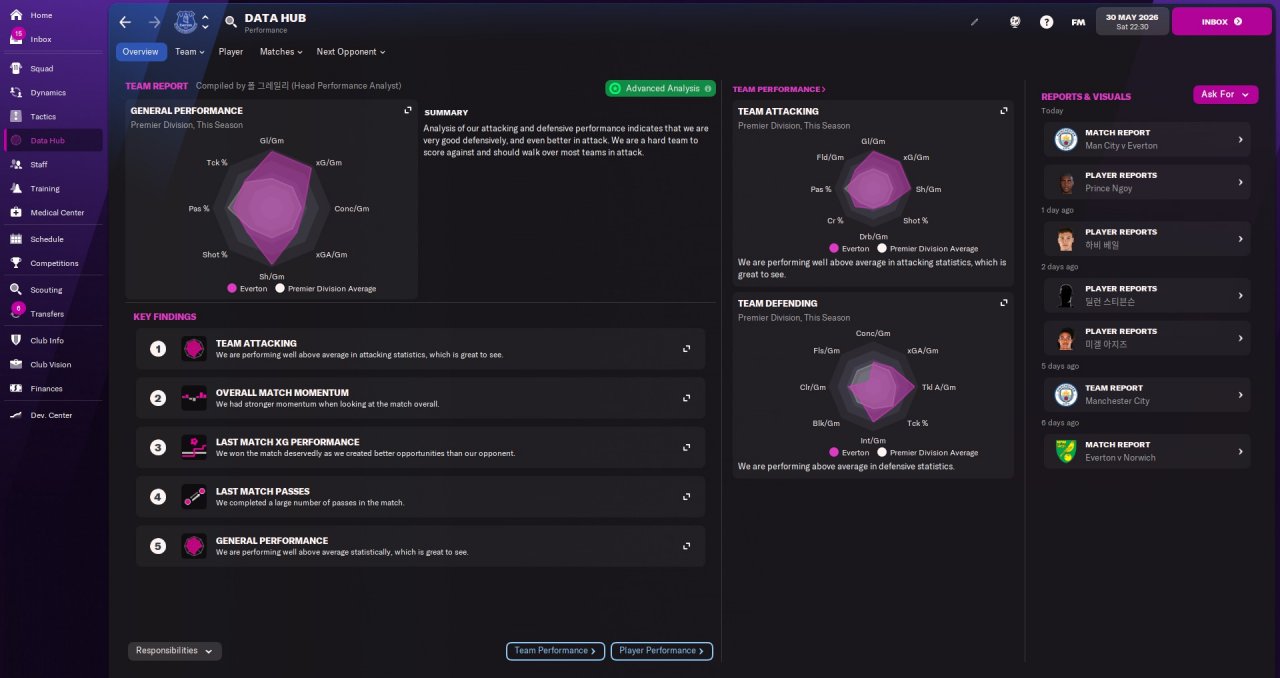Screen dimensions: 1280x678
Task: Click General Performance key finding row
Action: 421,546
